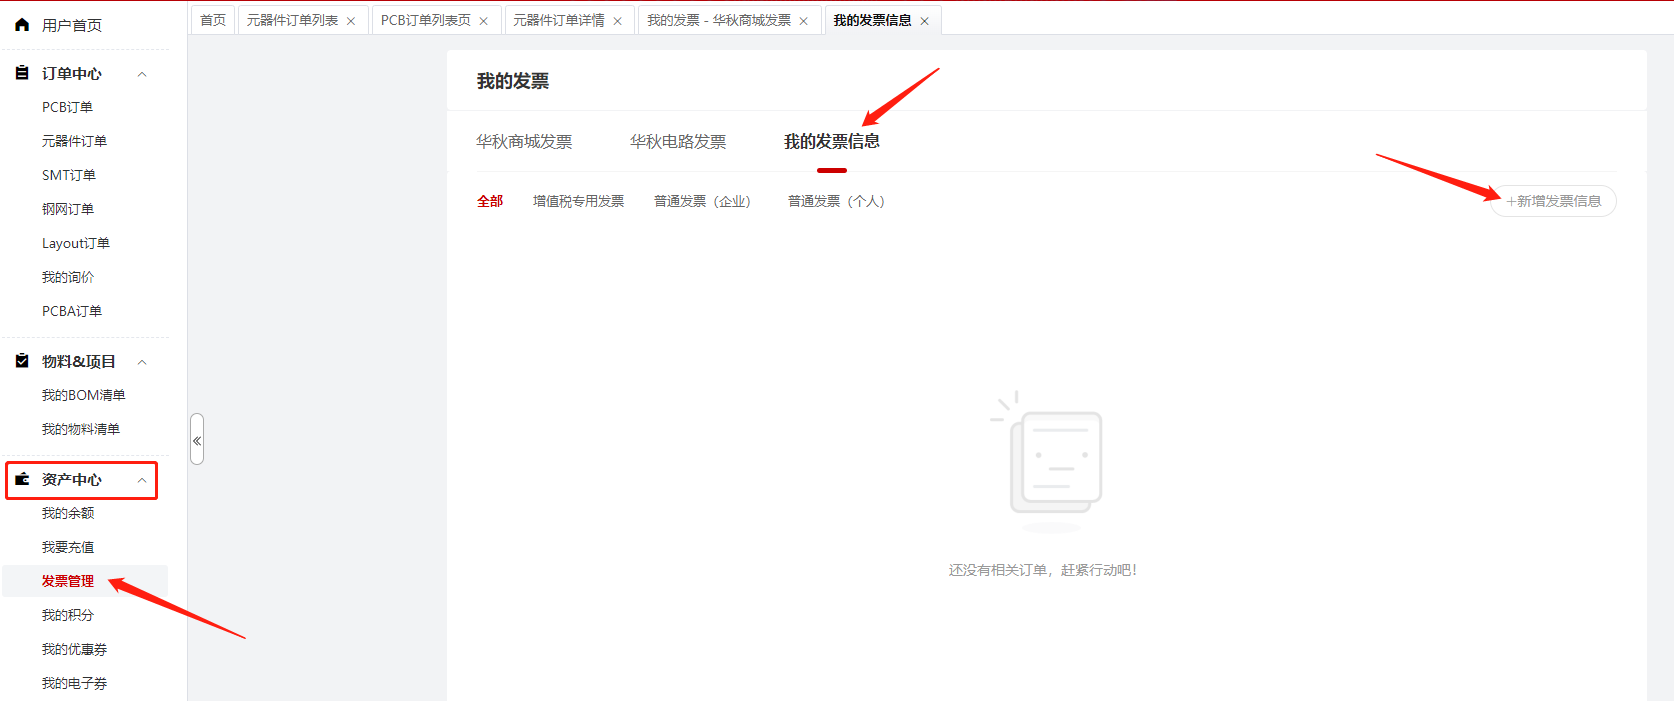Open 我的余额 in the sidebar

pyautogui.click(x=68, y=513)
